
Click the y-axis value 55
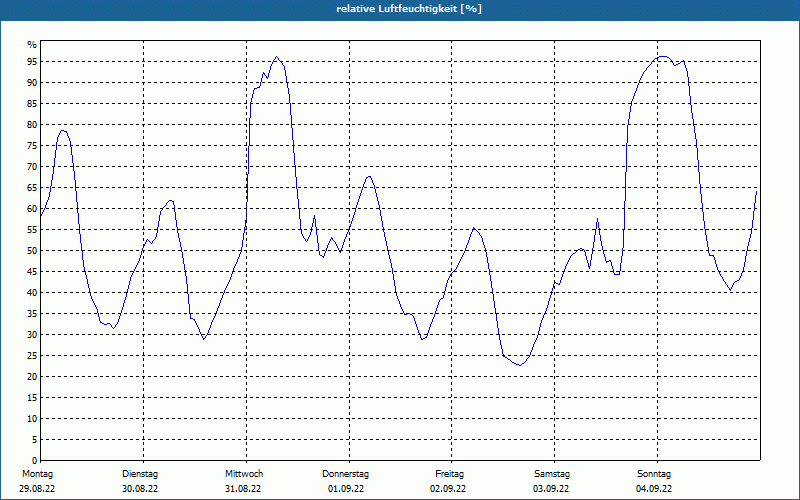[32, 230]
